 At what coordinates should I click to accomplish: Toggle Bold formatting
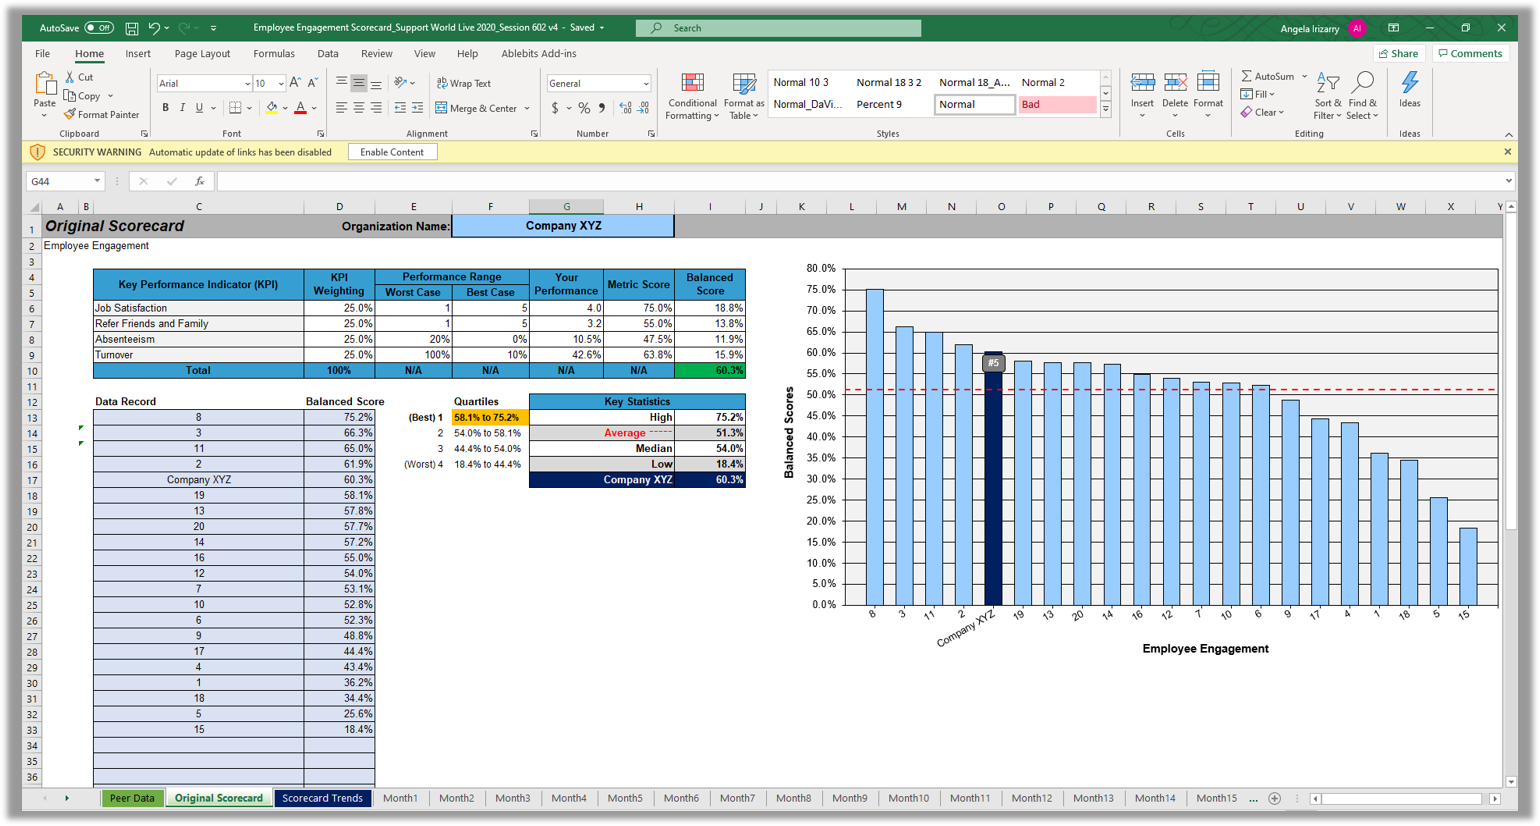tap(165, 108)
